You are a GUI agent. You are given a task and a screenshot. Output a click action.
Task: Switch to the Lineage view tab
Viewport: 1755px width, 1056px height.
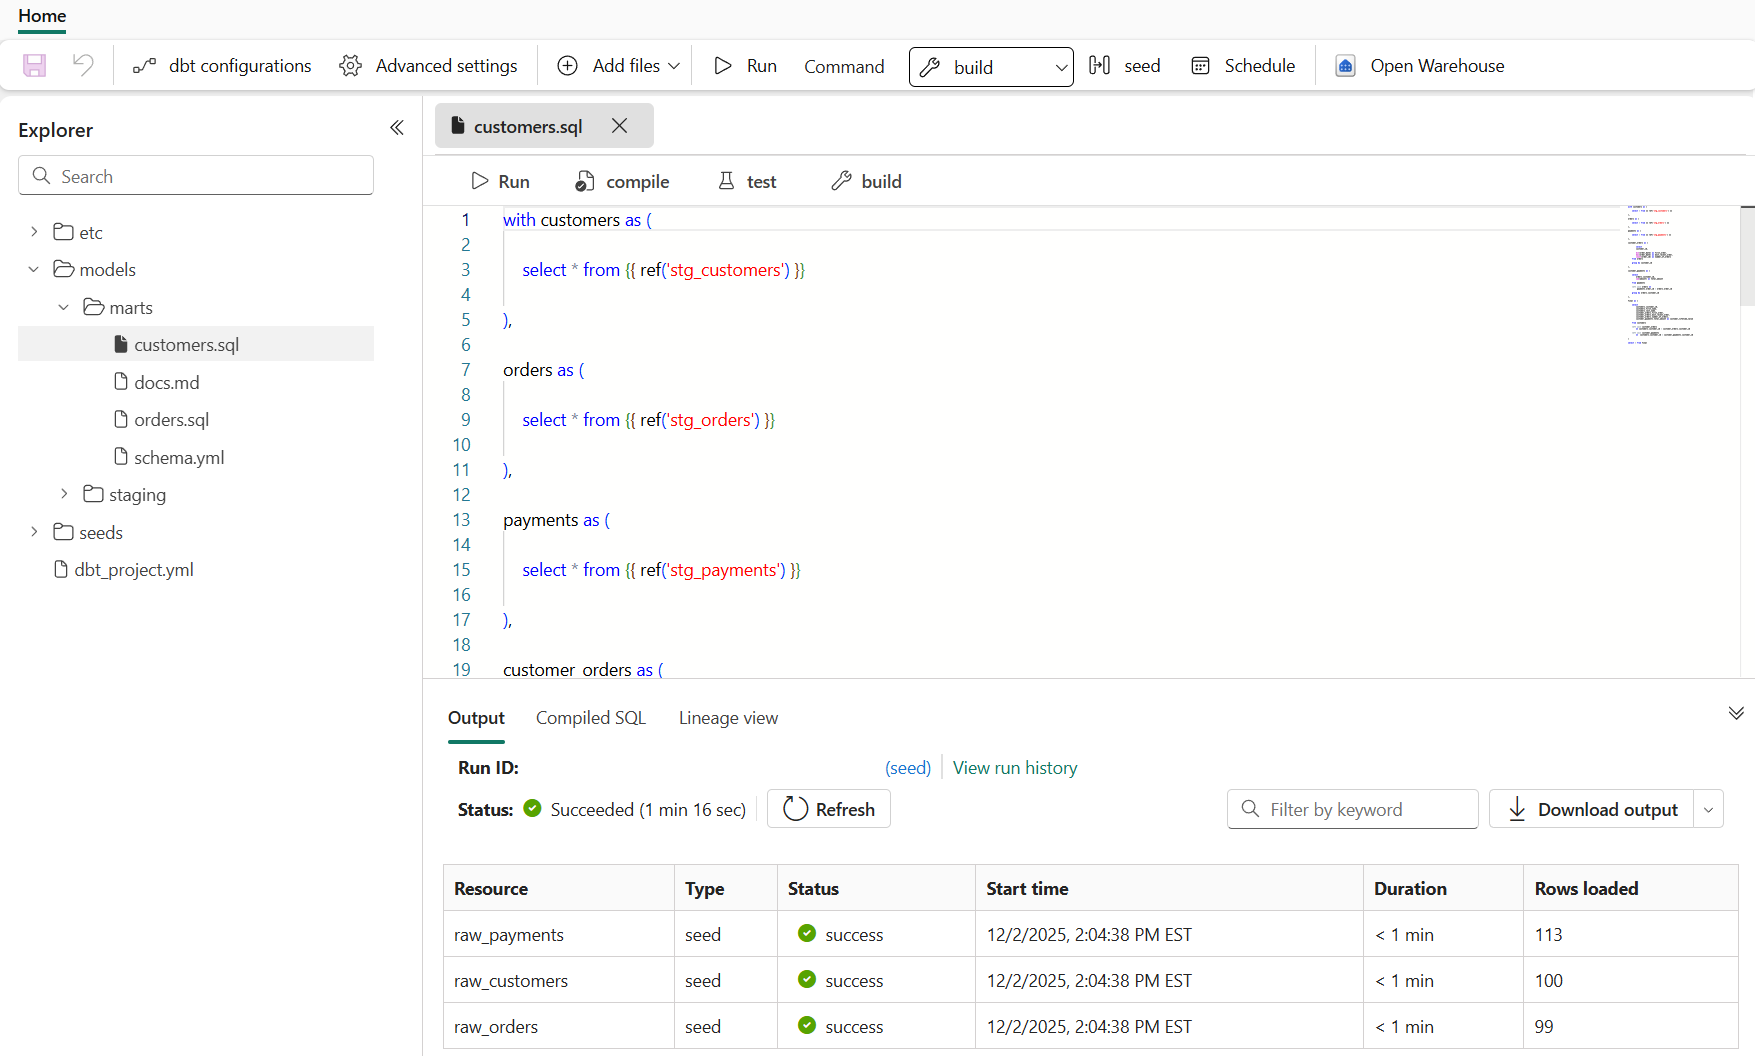(x=728, y=718)
